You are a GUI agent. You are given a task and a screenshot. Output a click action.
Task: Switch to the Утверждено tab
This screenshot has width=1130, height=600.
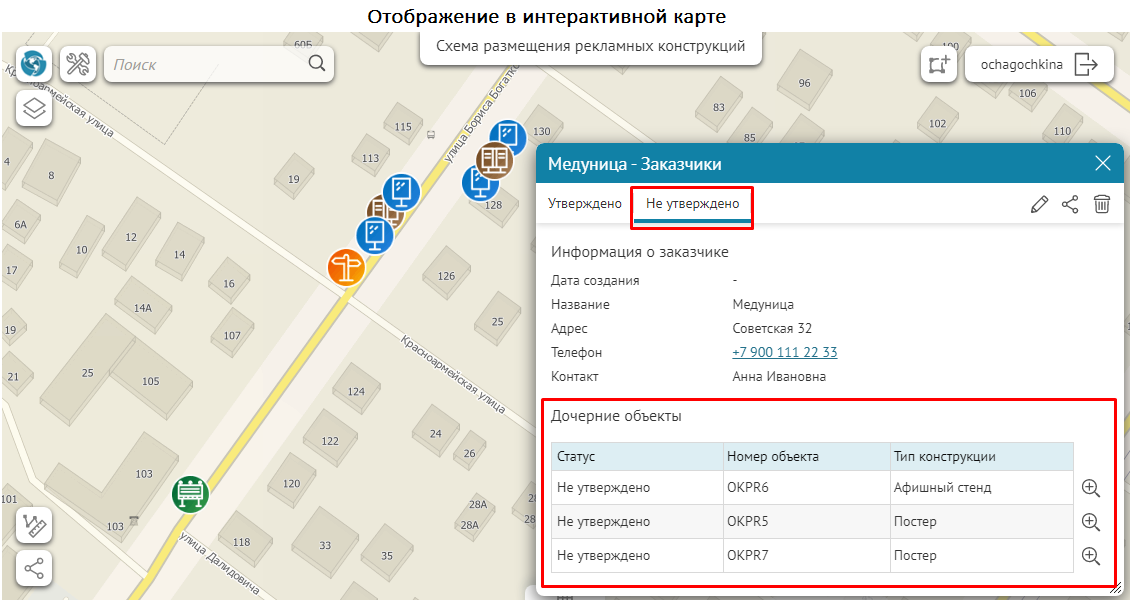[x=585, y=204]
